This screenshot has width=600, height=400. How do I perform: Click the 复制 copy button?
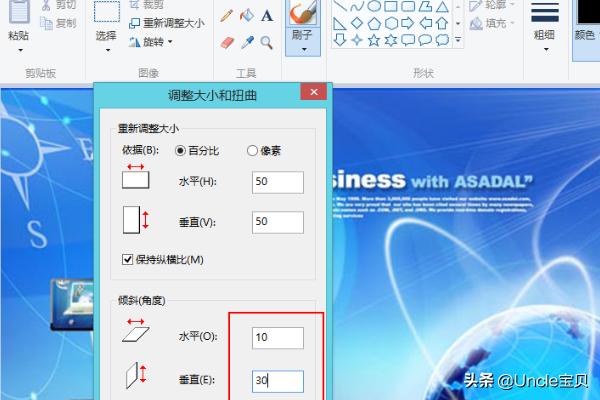(58, 23)
